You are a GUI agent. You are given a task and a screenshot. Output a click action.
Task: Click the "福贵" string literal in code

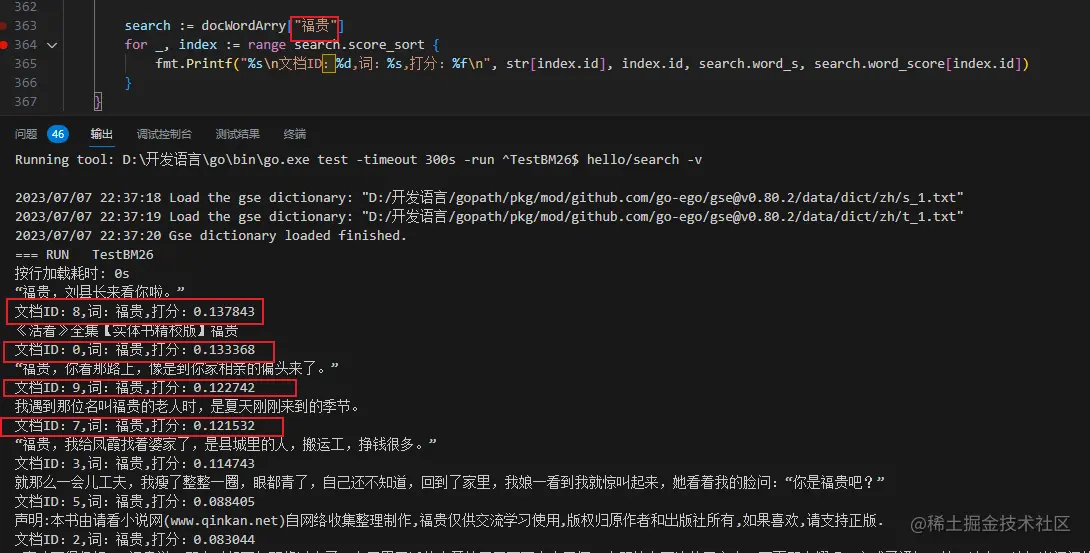tap(315, 26)
